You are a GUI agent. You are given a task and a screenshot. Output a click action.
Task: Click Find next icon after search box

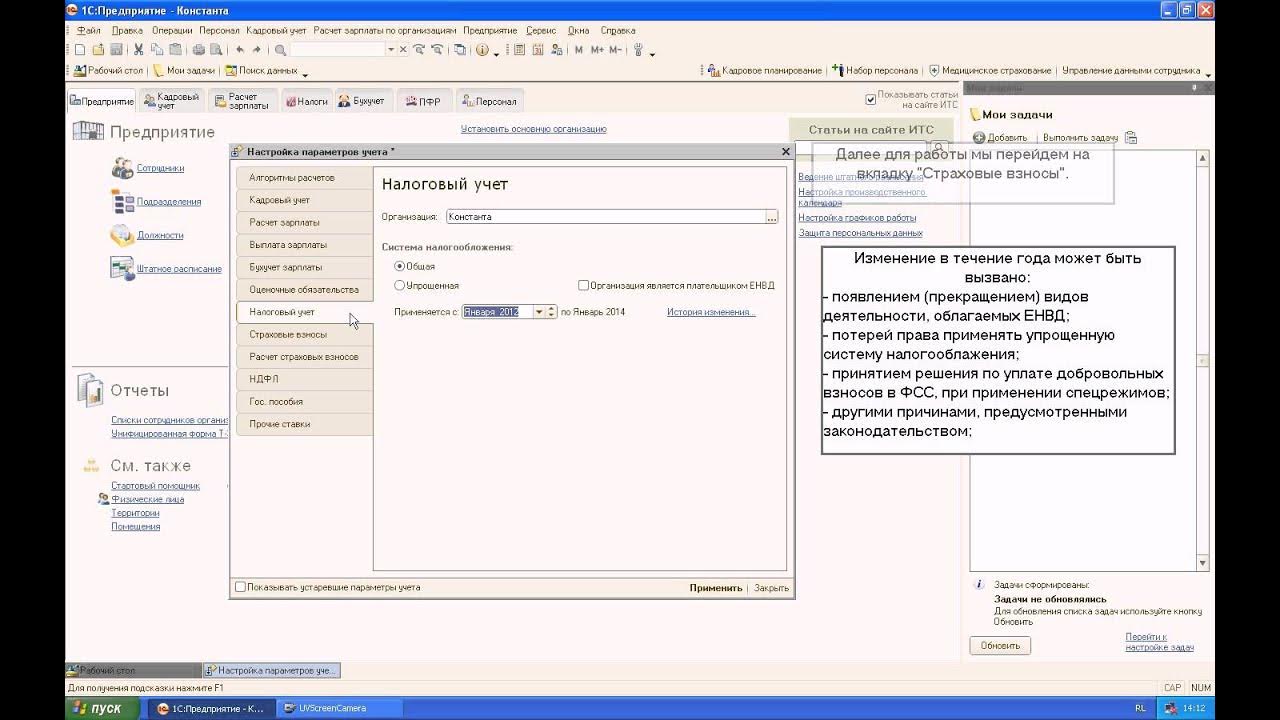pos(419,49)
